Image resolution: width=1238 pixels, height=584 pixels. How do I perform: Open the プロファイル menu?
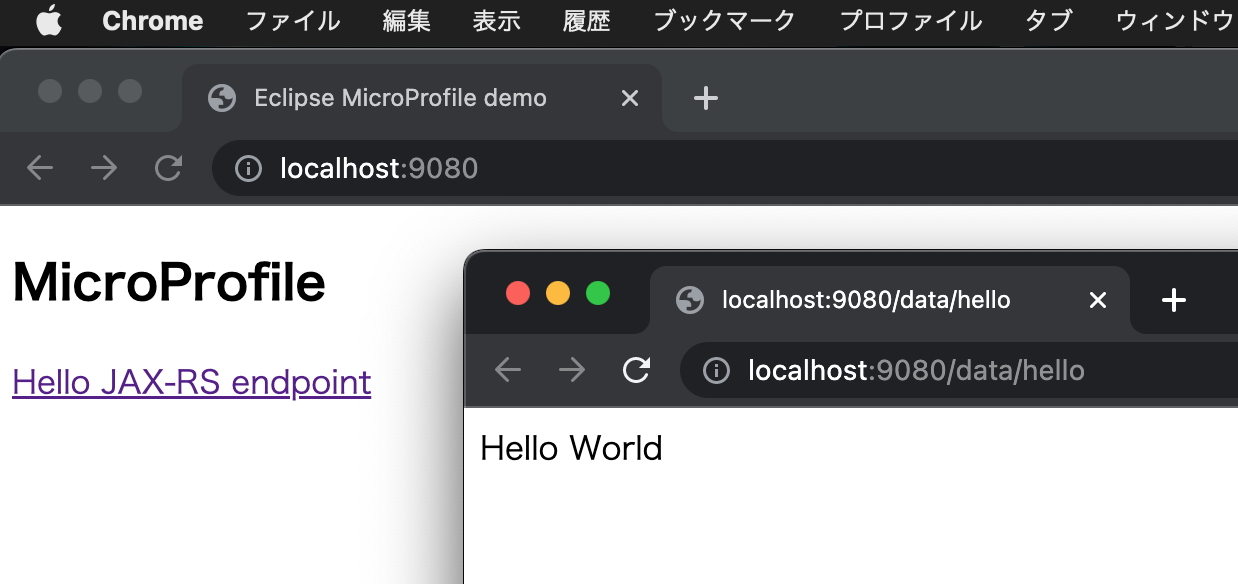911,21
